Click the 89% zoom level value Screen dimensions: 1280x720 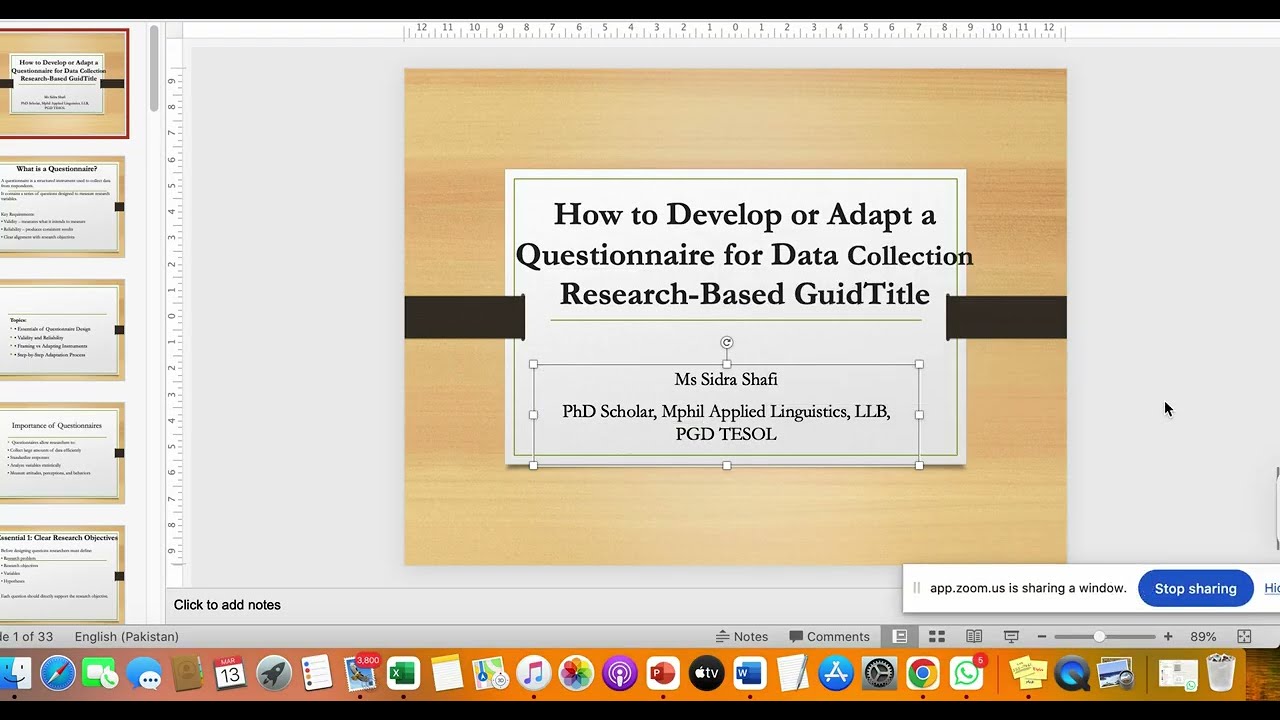click(1203, 636)
